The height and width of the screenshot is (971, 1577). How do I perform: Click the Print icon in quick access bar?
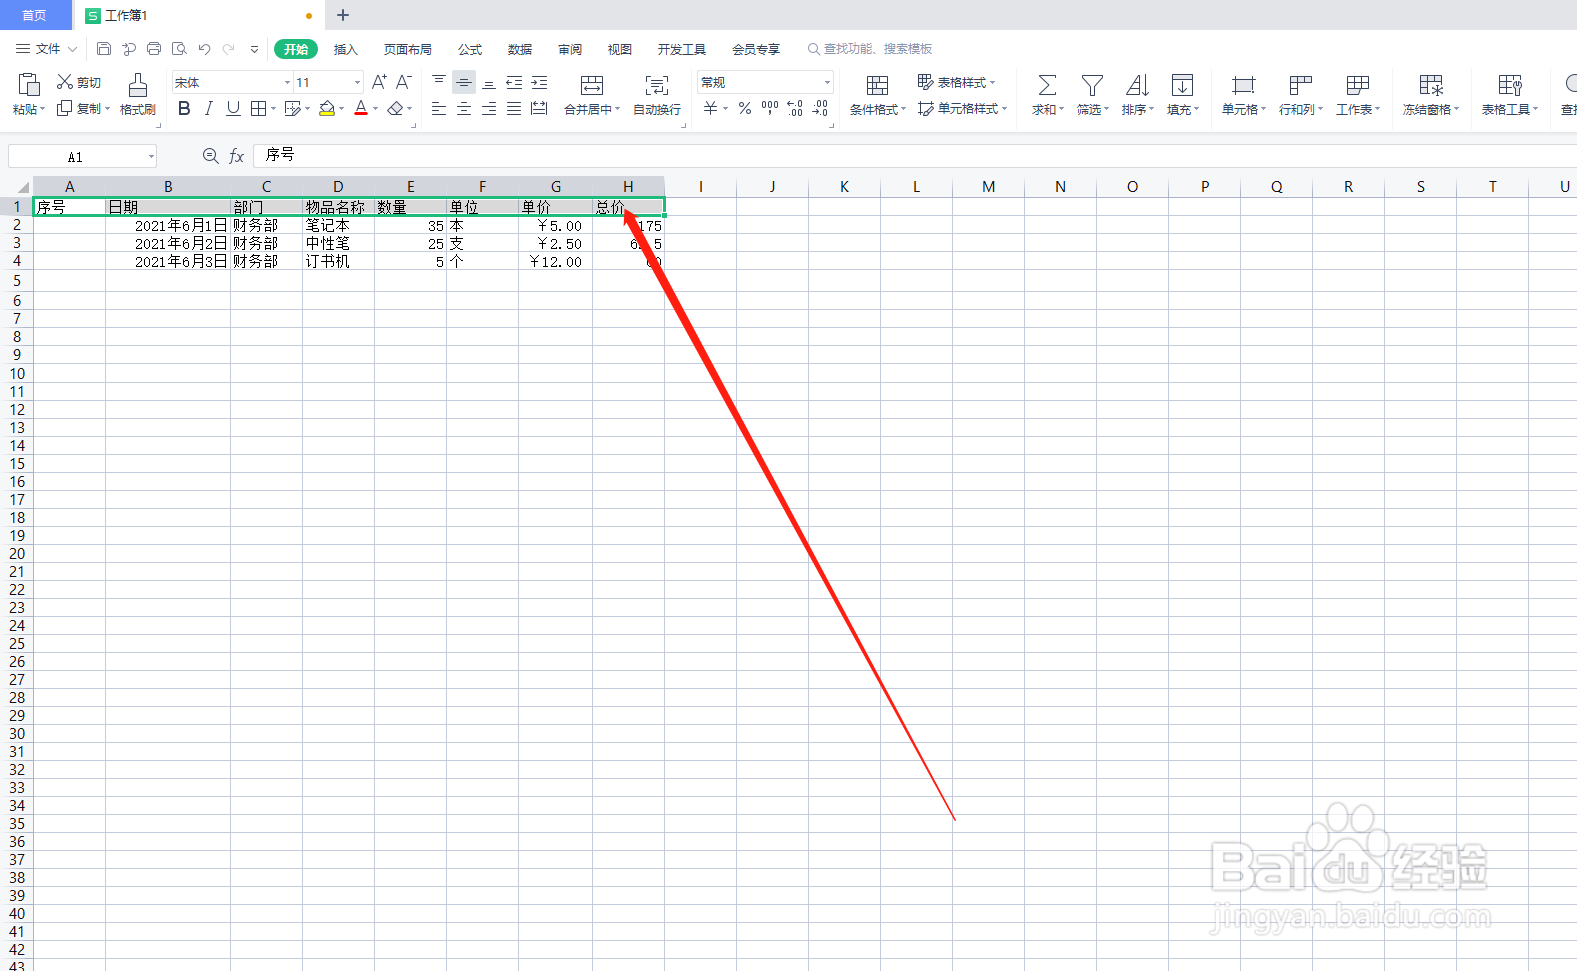154,49
